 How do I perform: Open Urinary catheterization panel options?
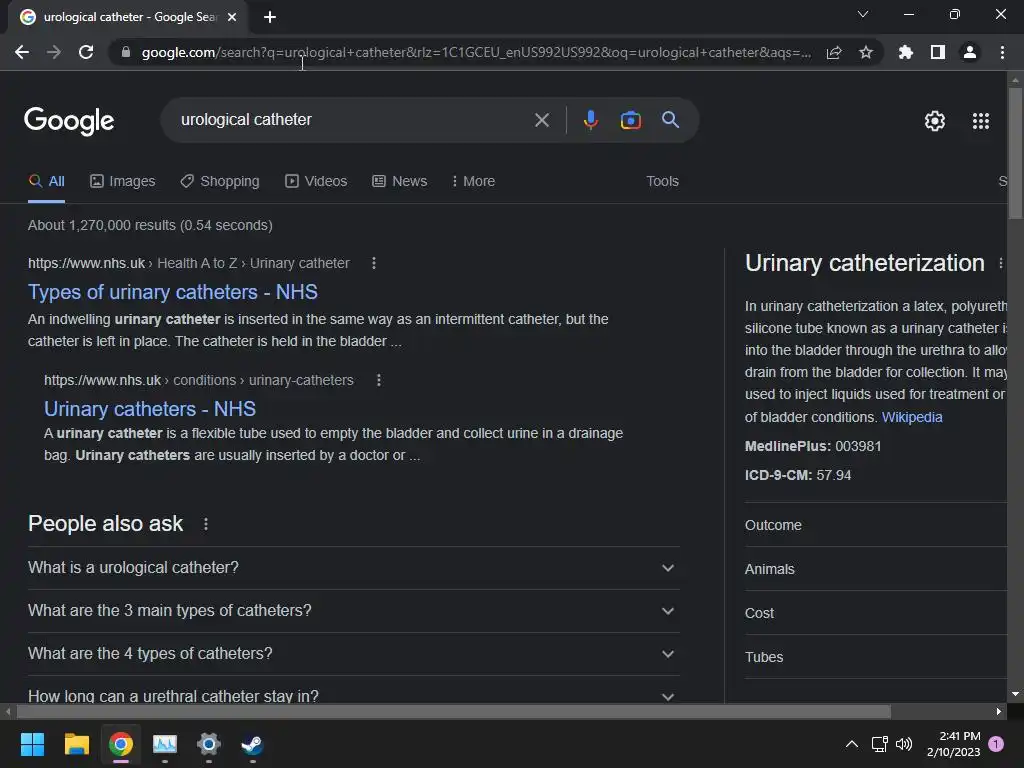tap(1000, 263)
